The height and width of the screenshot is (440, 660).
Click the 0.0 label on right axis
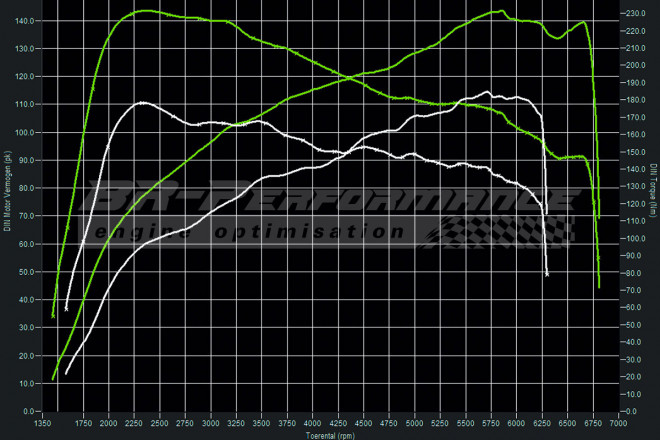tap(632, 411)
